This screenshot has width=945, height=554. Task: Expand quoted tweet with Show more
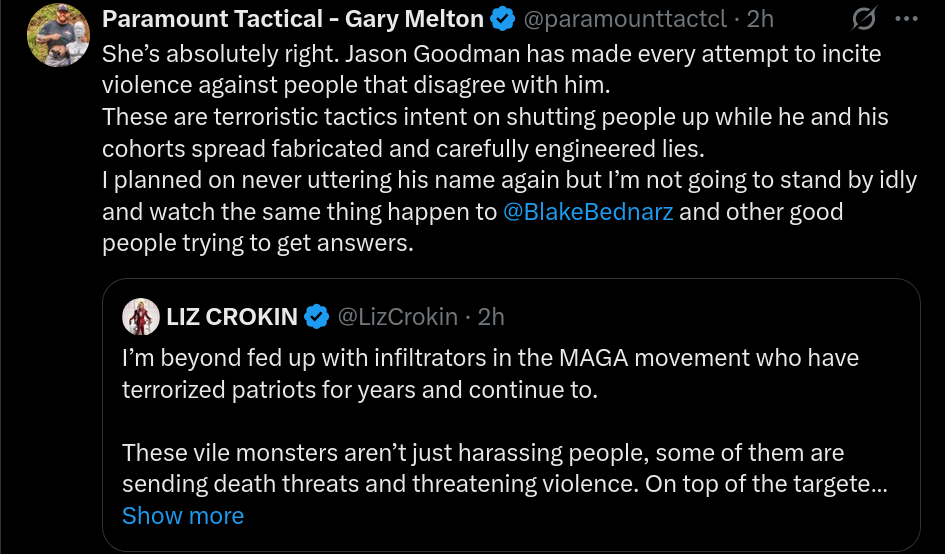(183, 516)
